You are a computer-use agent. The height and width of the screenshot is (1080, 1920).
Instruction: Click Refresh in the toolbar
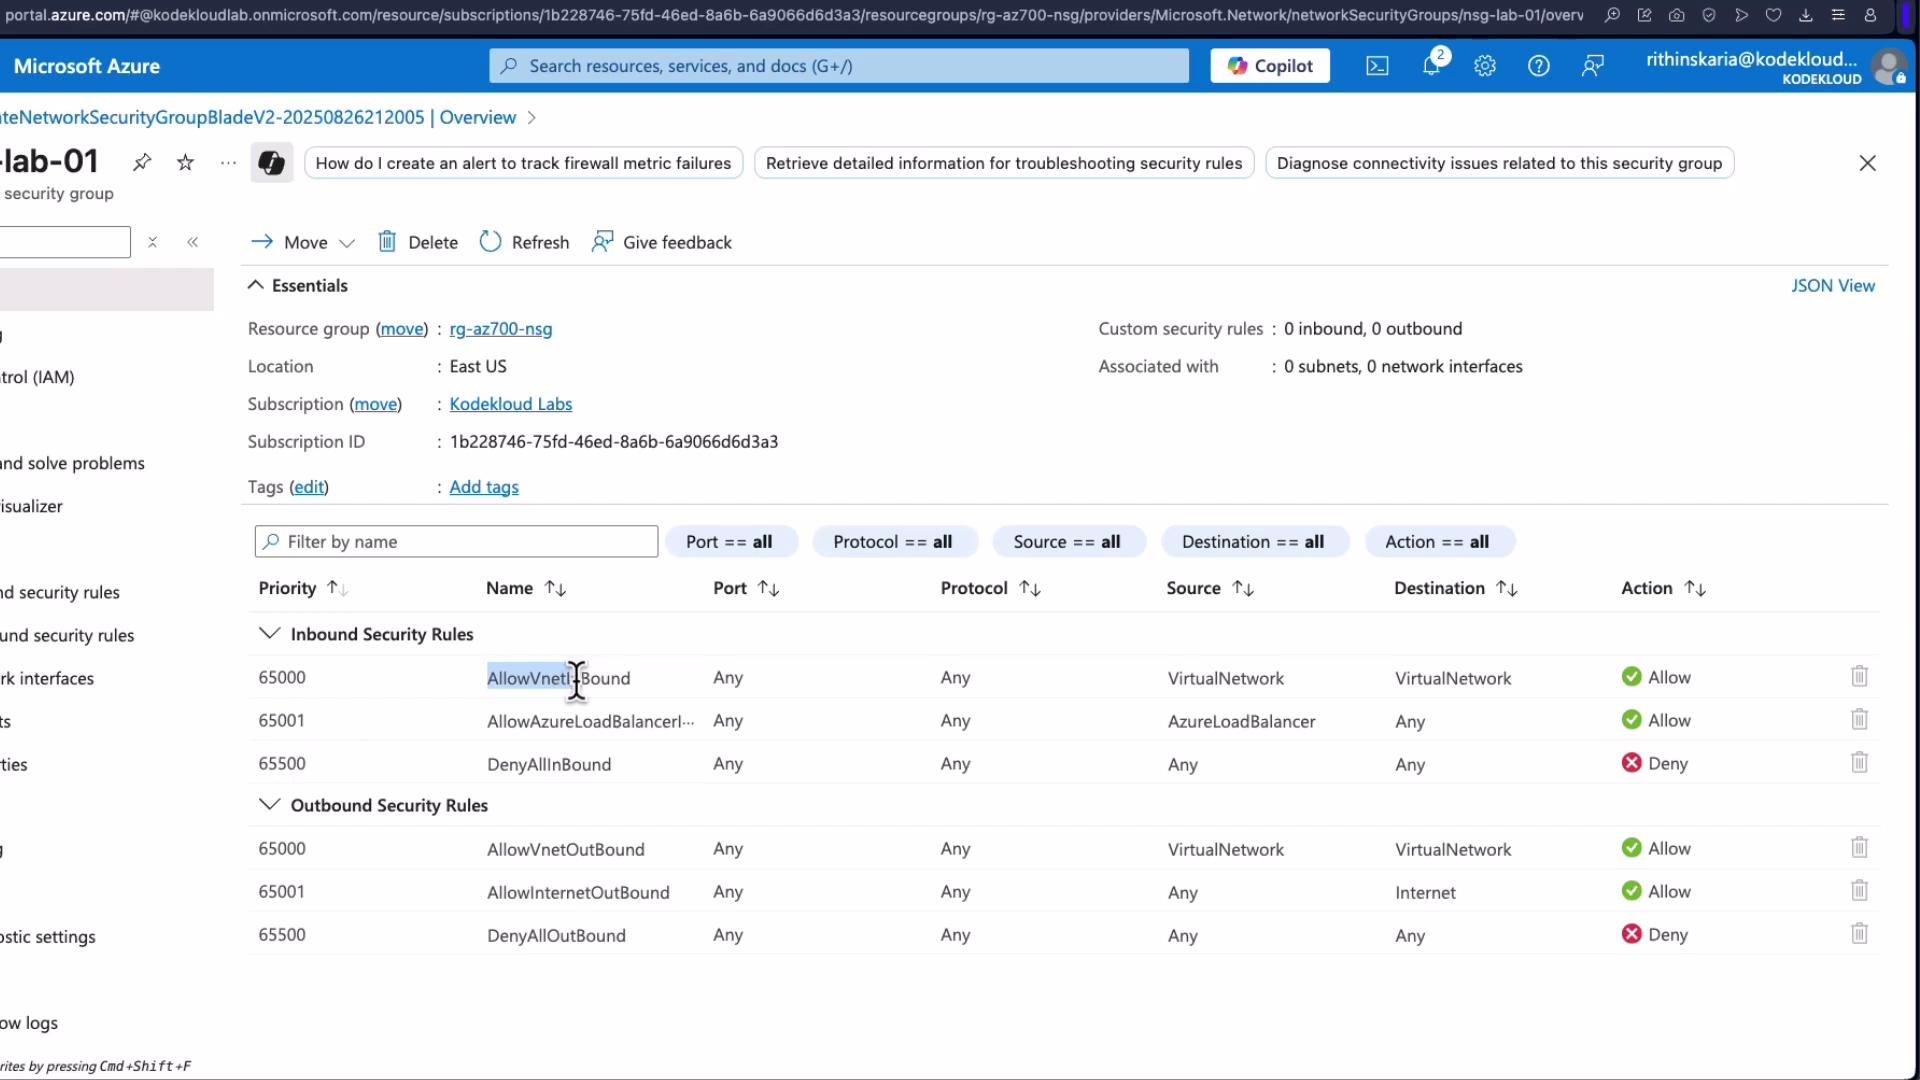[525, 242]
